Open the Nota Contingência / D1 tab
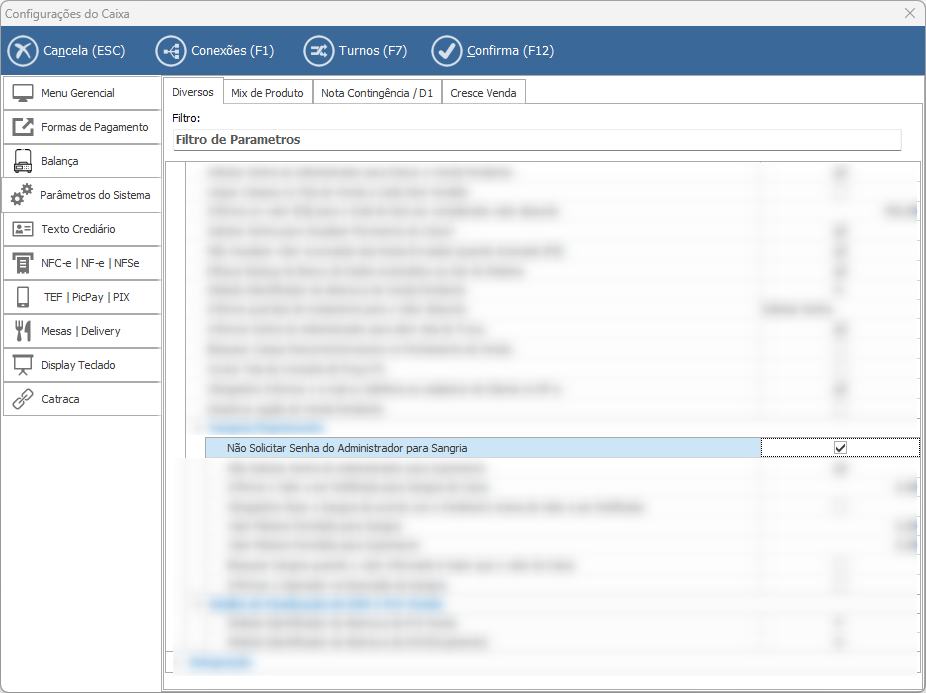This screenshot has width=926, height=693. [377, 93]
